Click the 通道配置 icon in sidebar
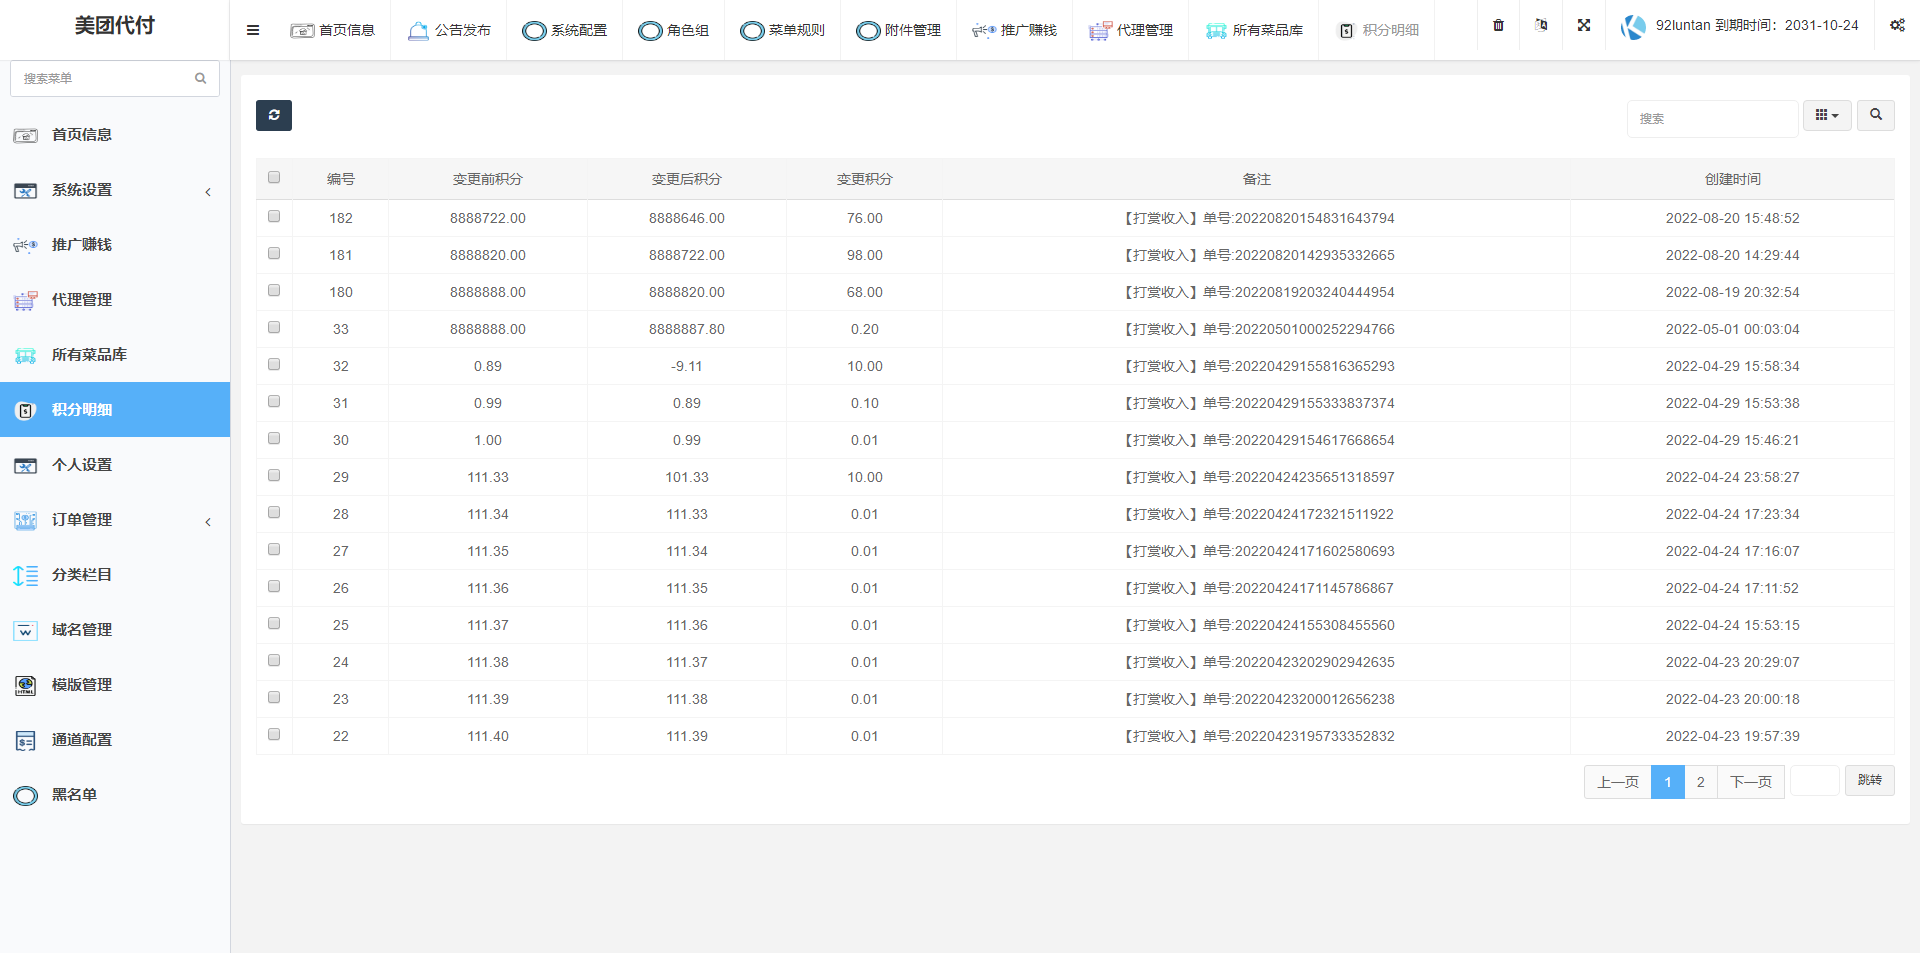This screenshot has height=953, width=1920. [26, 740]
